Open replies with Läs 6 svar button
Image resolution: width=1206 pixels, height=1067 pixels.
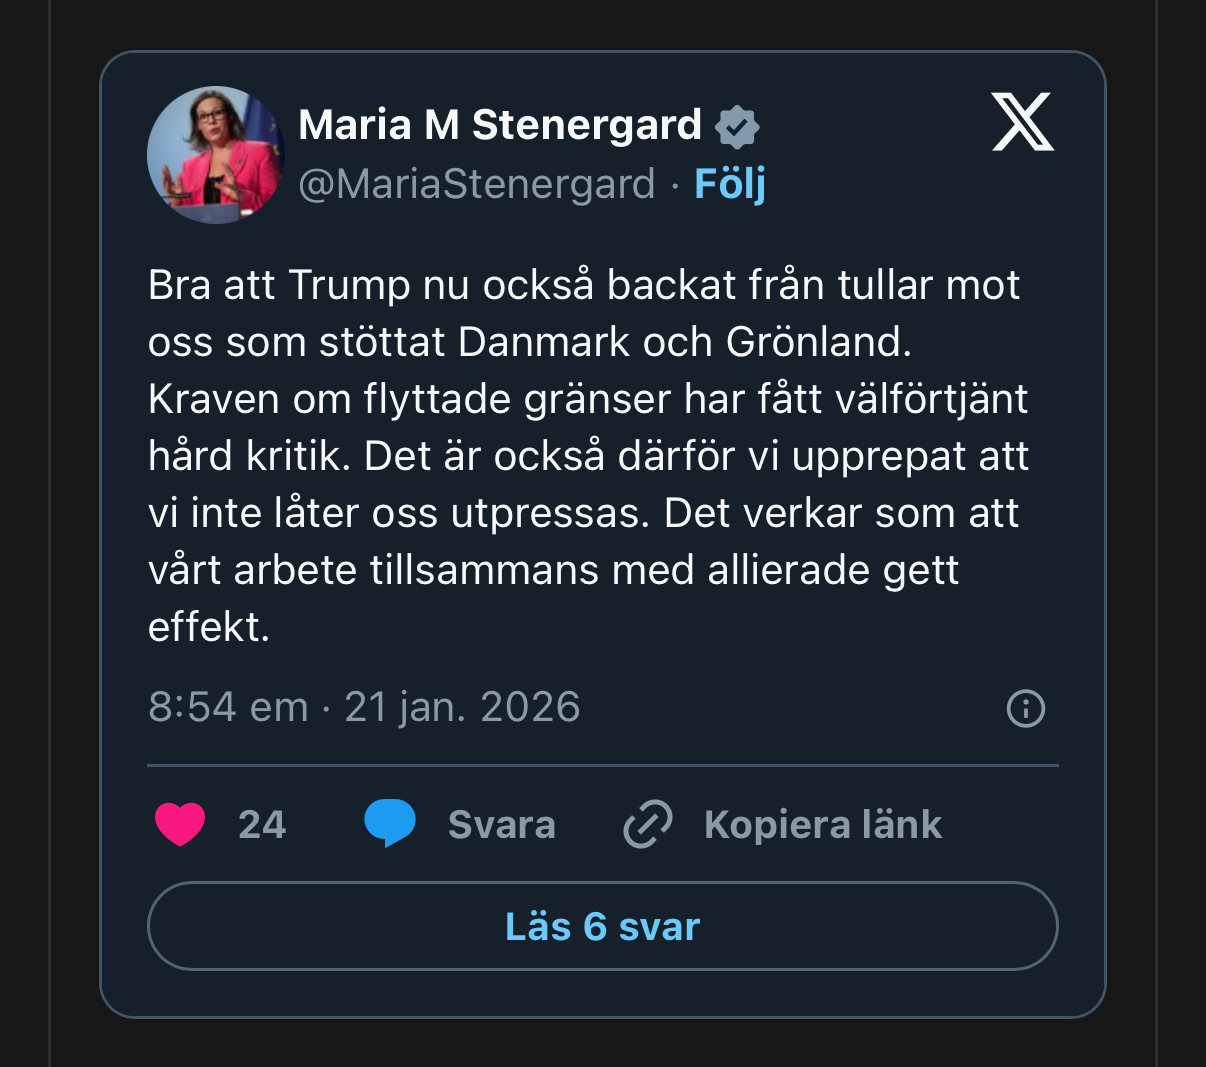point(602,926)
